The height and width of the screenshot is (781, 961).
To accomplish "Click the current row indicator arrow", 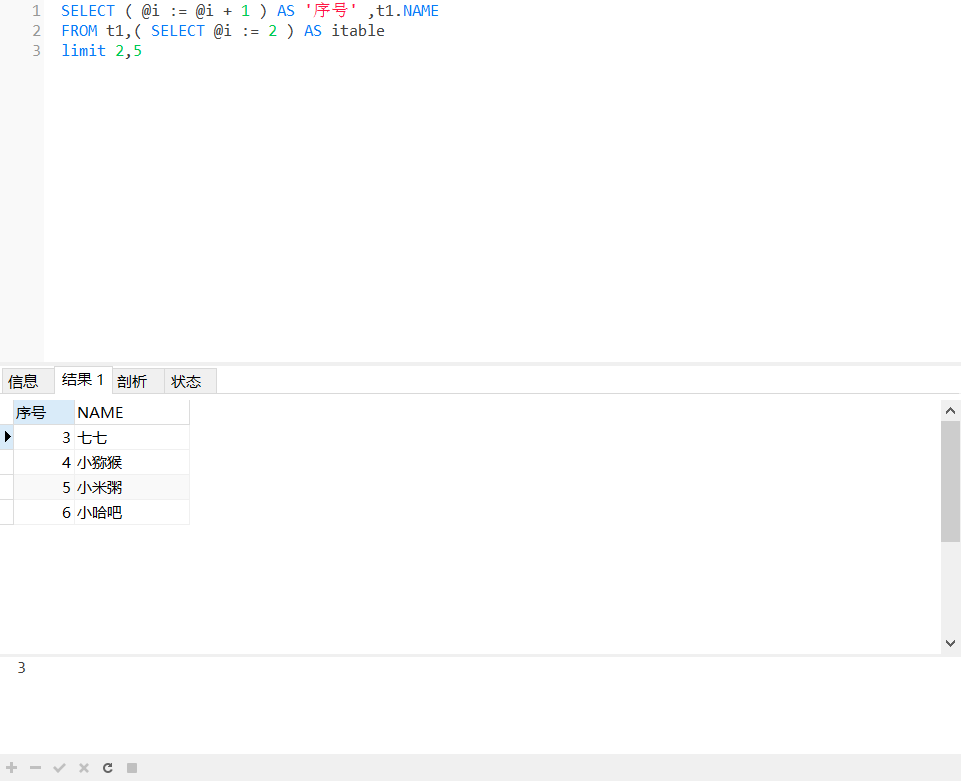I will 7,437.
